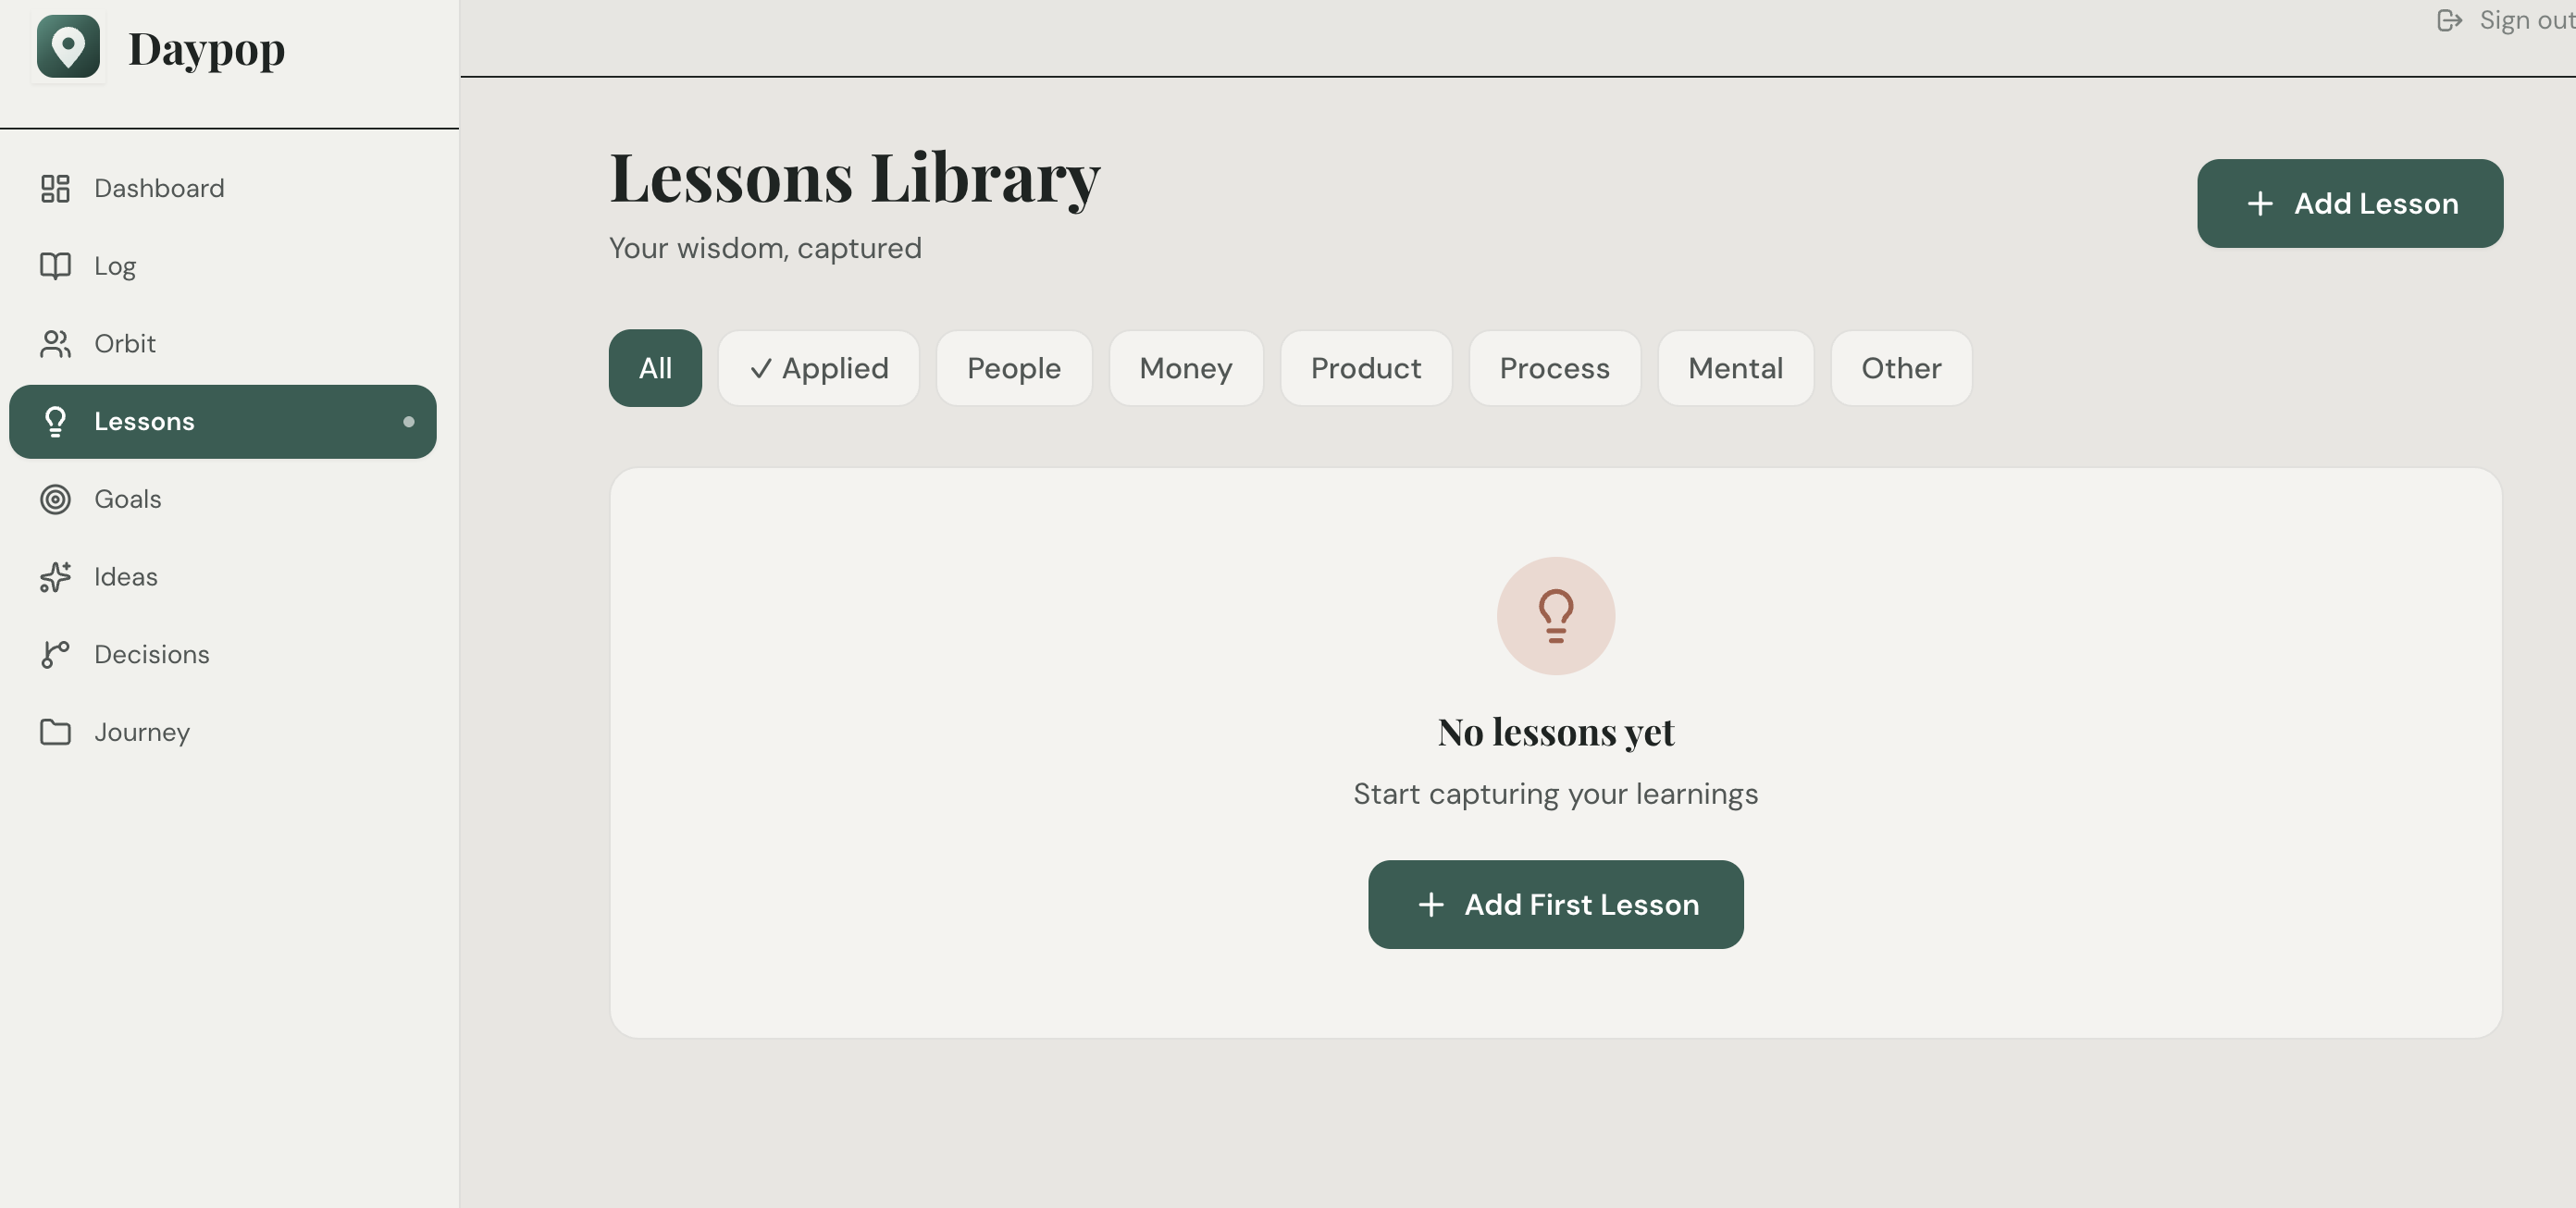Filter lessons by People category
The width and height of the screenshot is (2576, 1208).
click(x=1013, y=368)
